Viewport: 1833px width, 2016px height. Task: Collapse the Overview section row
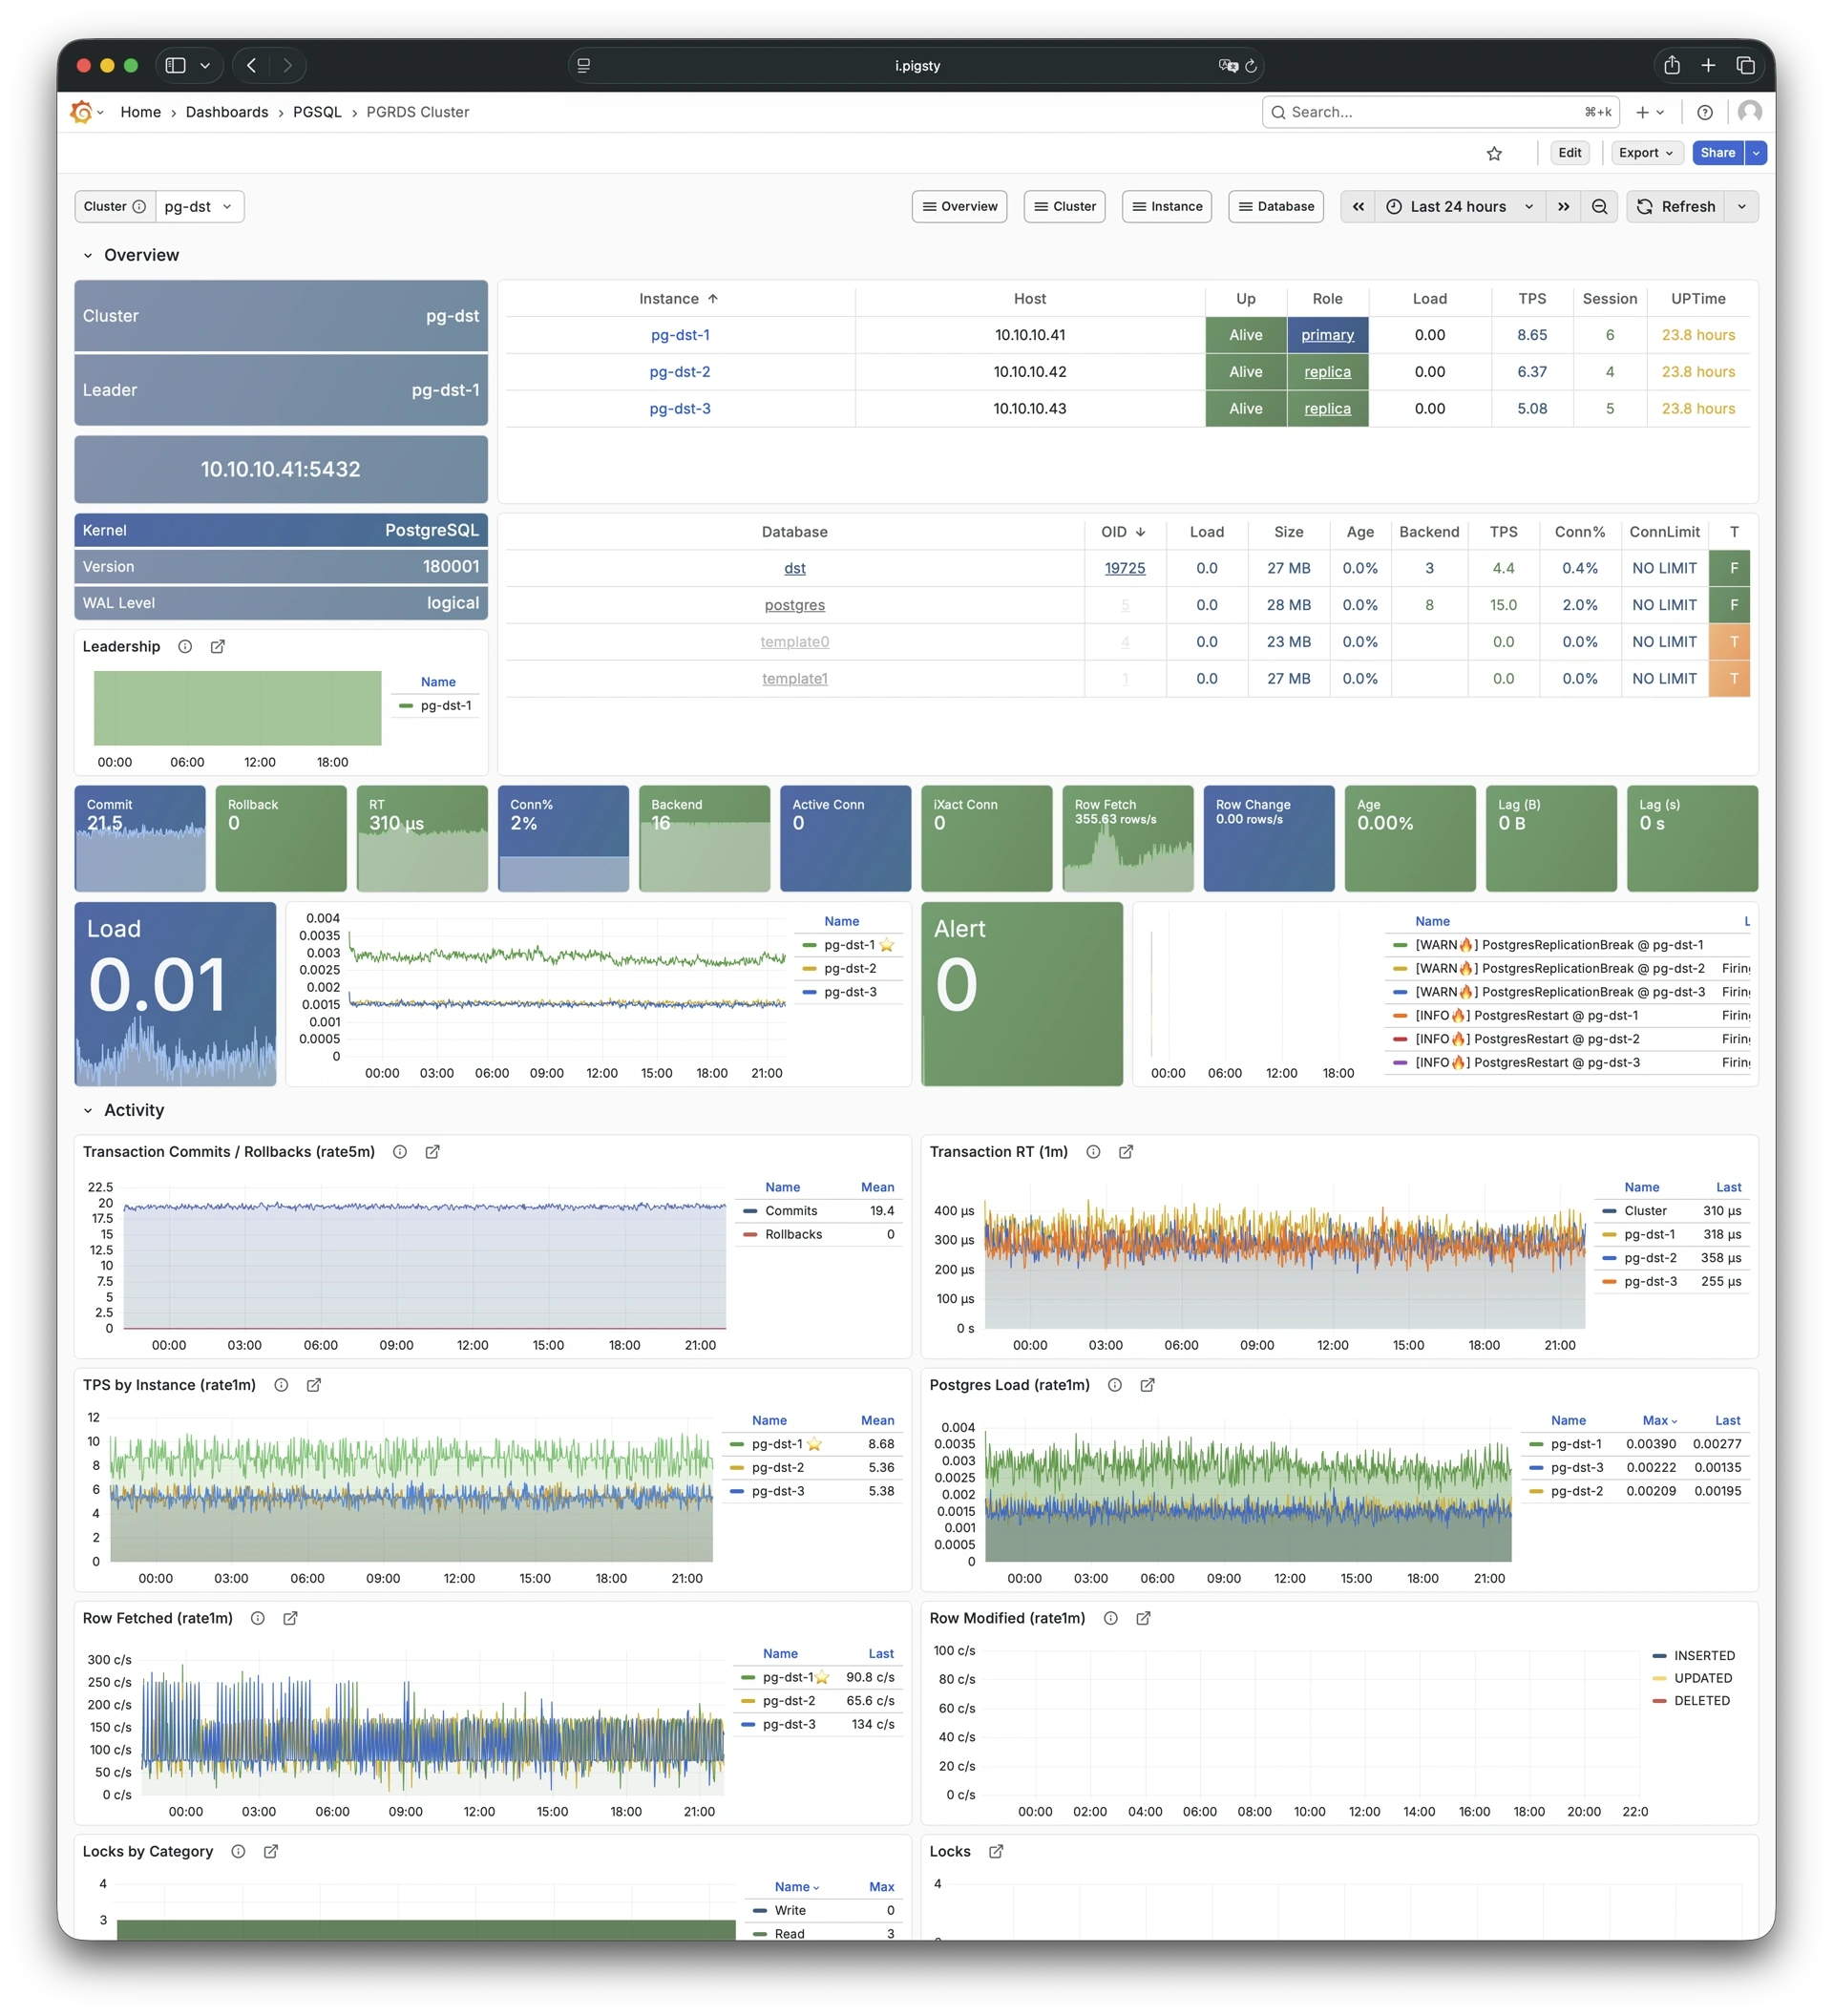88,255
